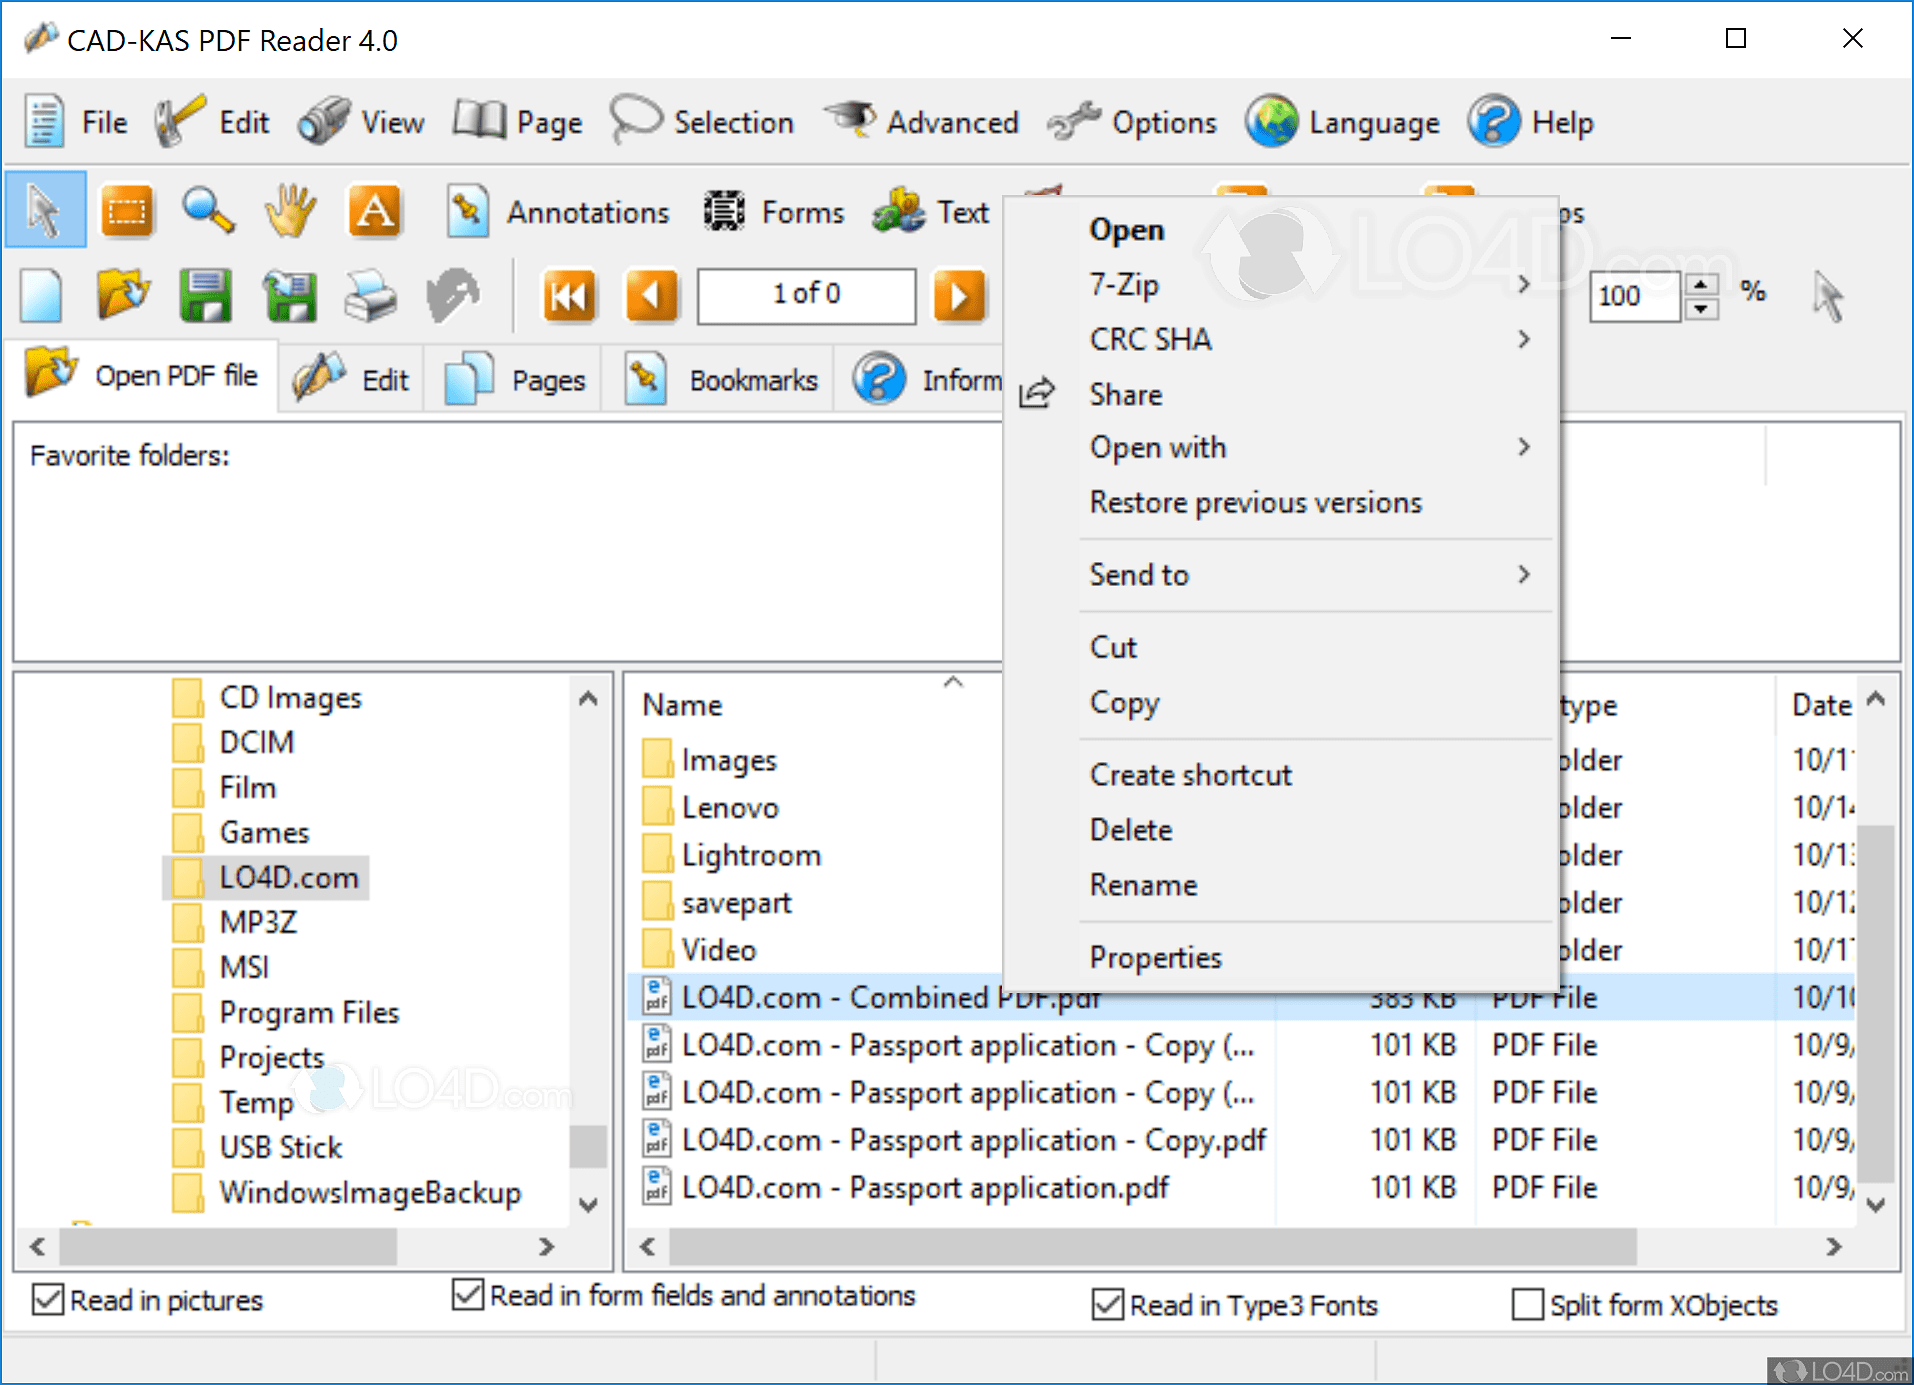The width and height of the screenshot is (1914, 1385).
Task: Open the Pages tab
Action: pos(513,379)
